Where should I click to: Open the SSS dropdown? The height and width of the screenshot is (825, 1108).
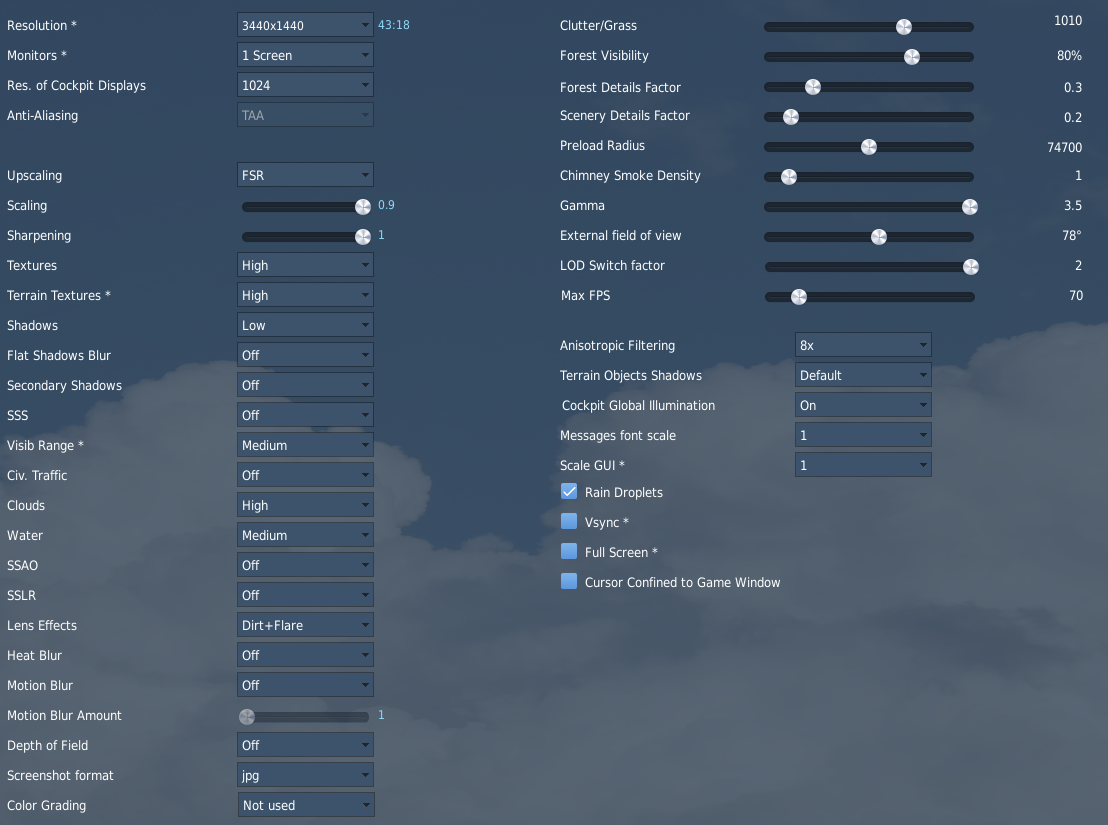(x=305, y=415)
